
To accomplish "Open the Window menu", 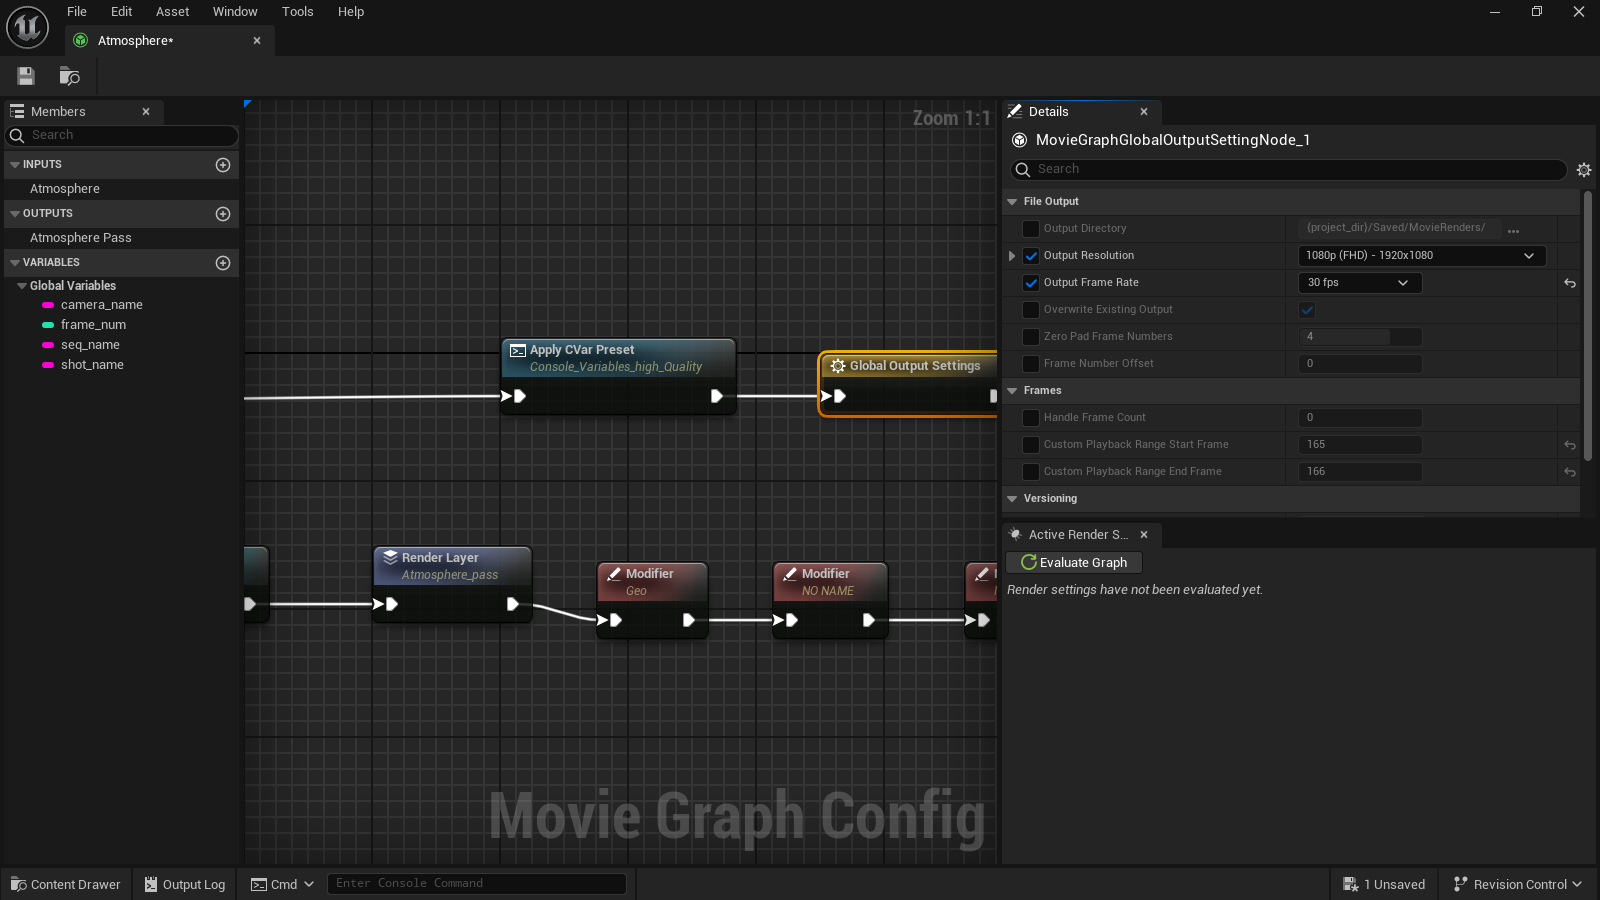I will point(235,12).
